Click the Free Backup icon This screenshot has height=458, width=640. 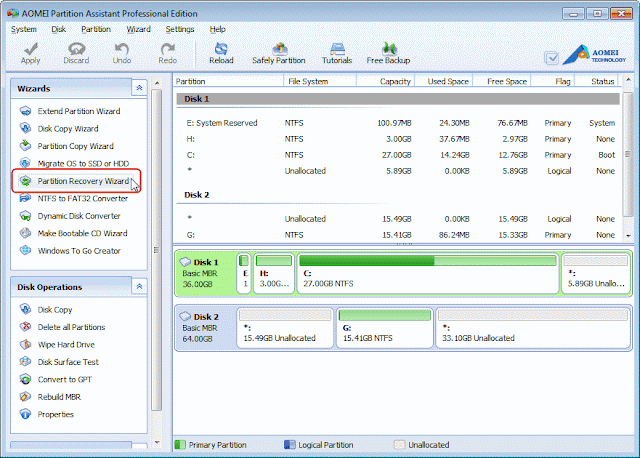389,49
